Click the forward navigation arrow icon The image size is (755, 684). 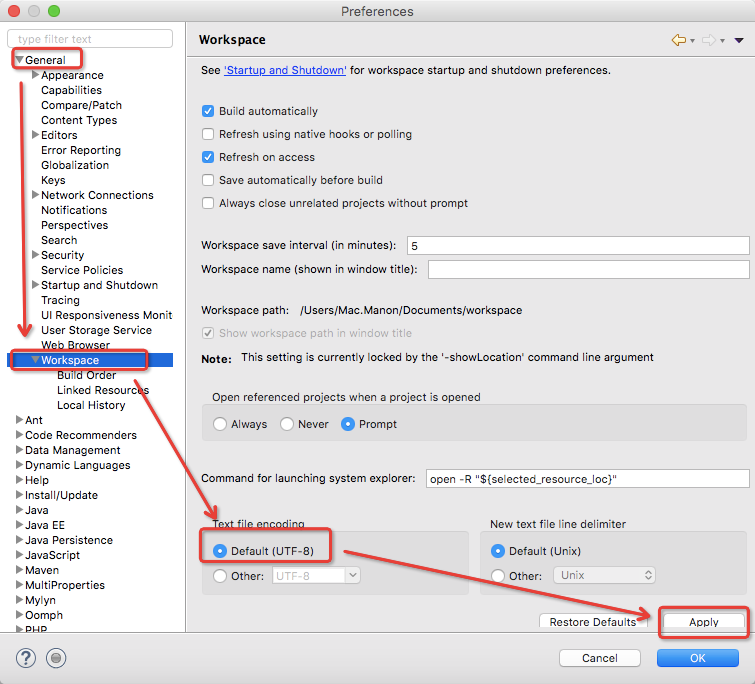(x=709, y=40)
